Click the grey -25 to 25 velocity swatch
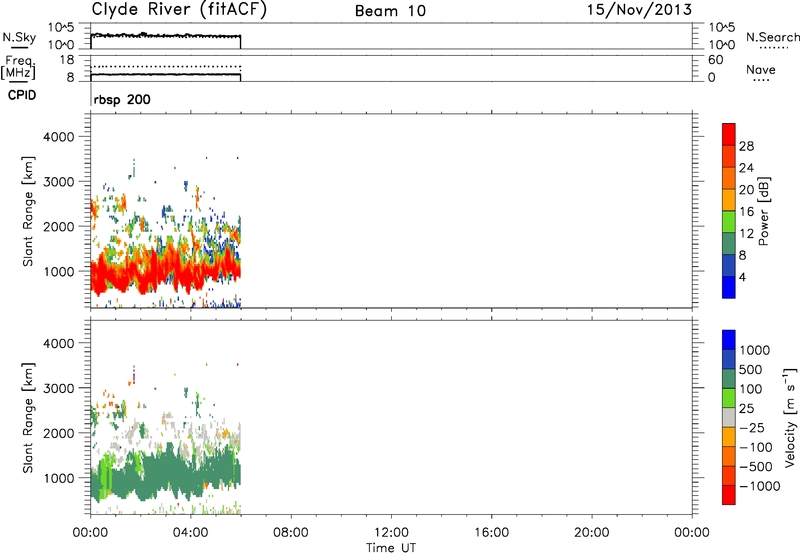Screen dimensions: 800x554 point(729,418)
